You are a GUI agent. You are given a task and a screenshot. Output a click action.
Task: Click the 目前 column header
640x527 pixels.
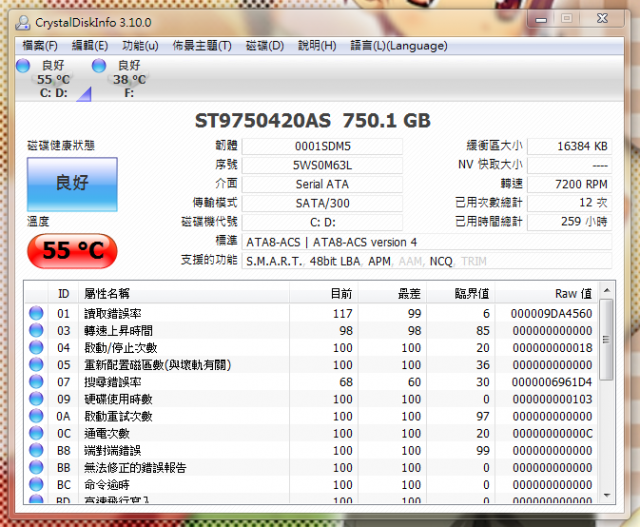pos(324,293)
